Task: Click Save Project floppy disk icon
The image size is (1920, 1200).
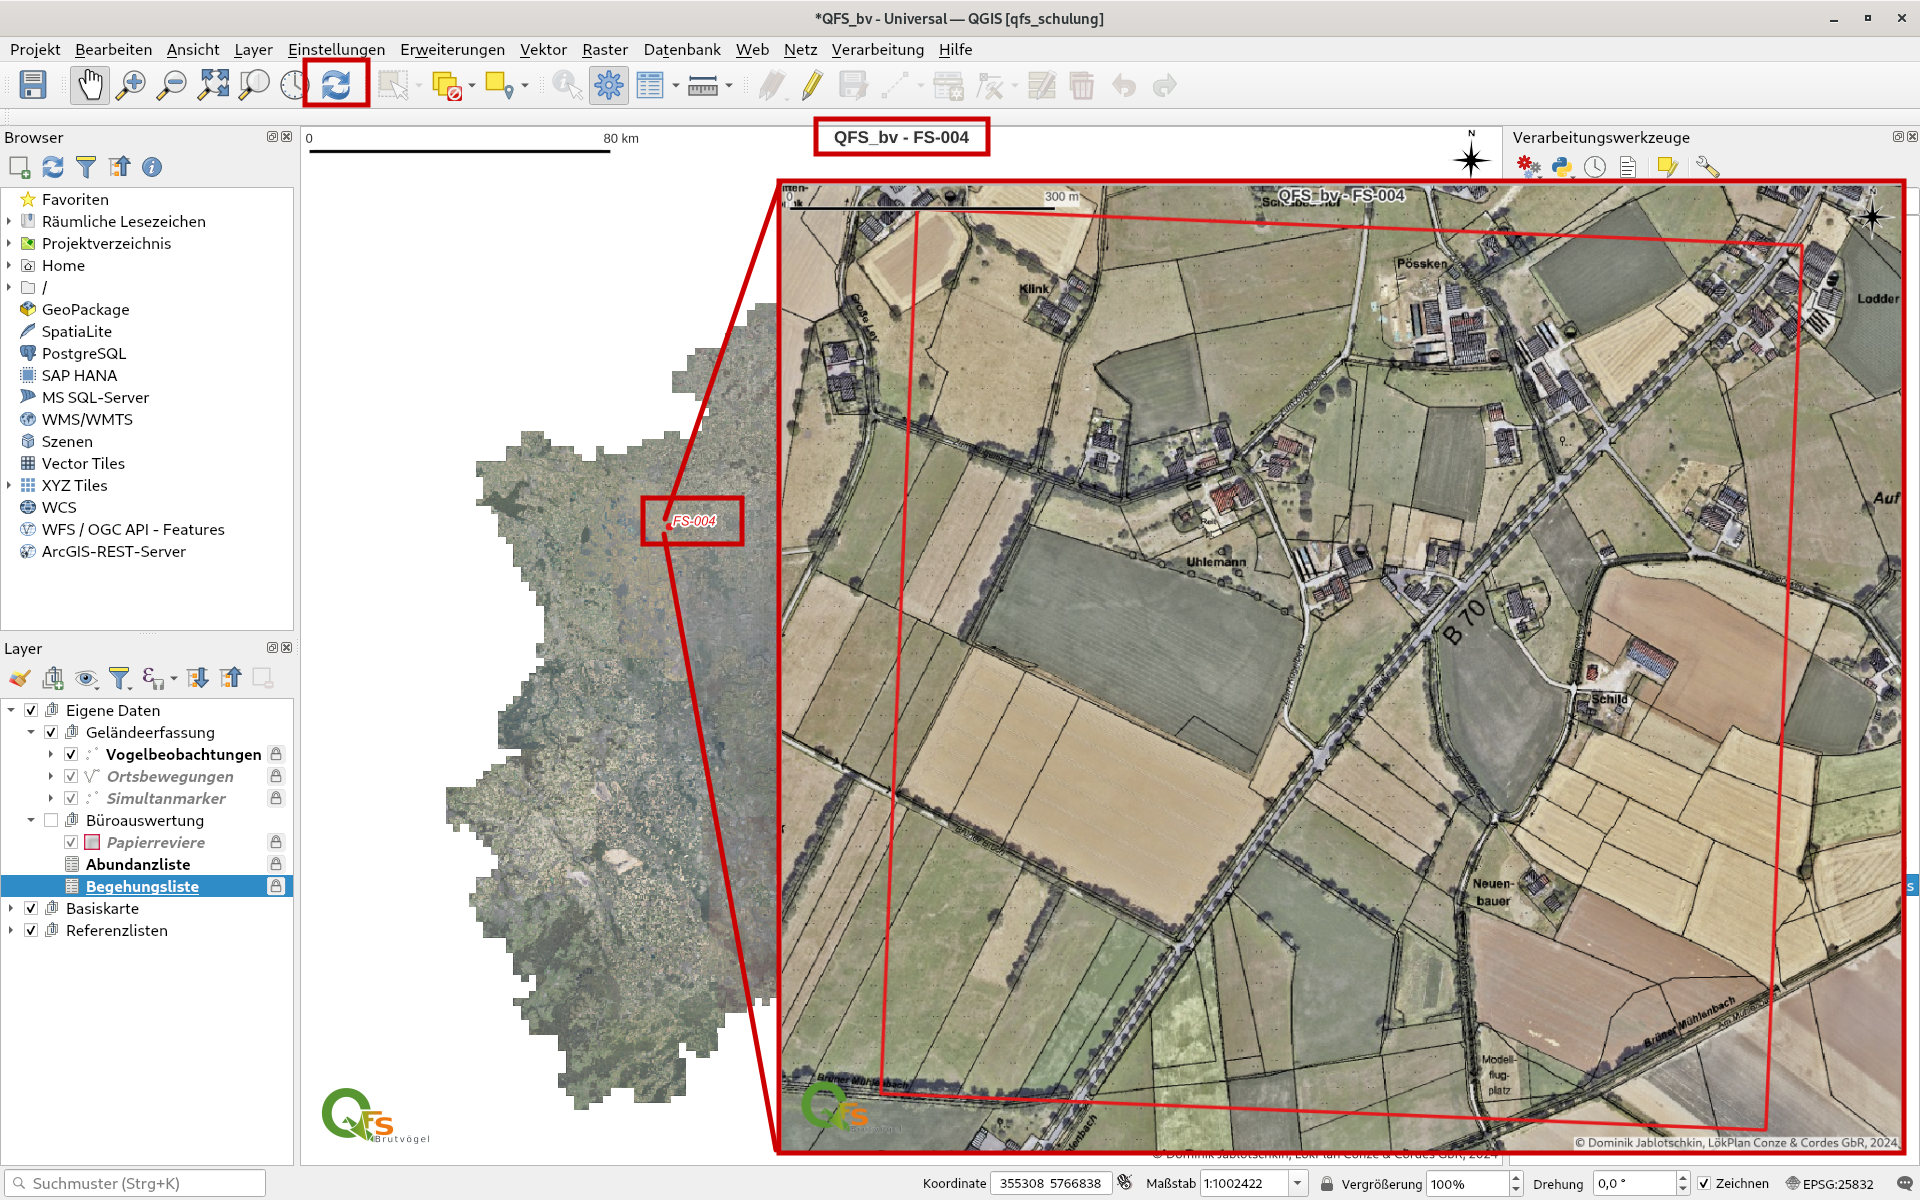Action: click(33, 86)
